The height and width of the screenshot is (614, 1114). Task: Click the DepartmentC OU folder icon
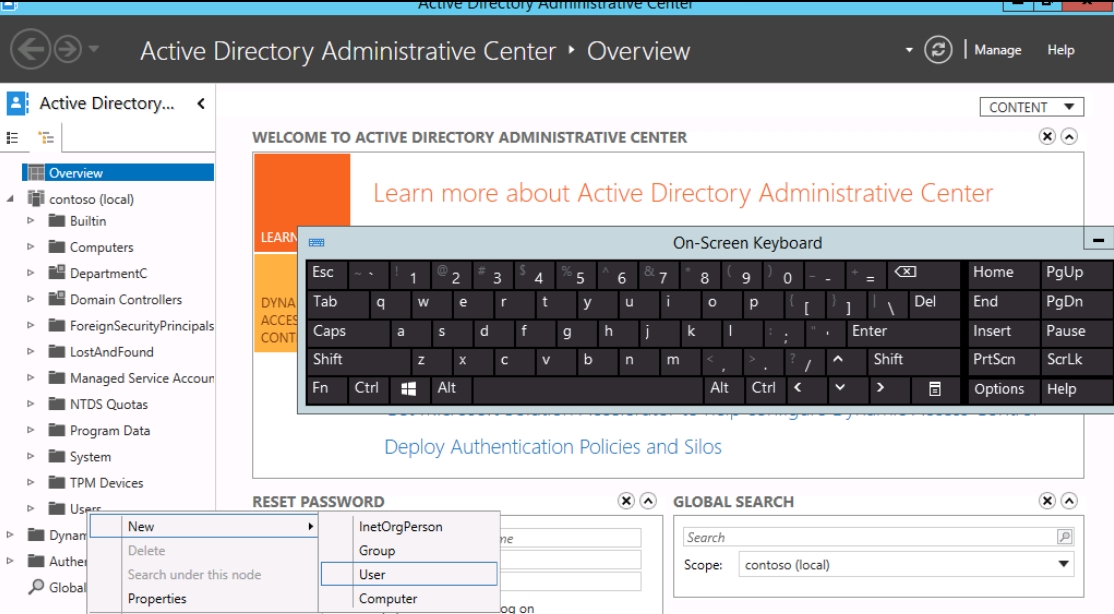pos(57,272)
